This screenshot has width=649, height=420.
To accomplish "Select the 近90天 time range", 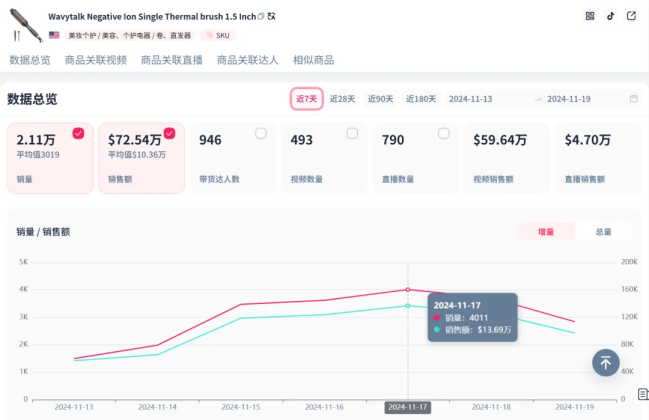I will [x=380, y=99].
